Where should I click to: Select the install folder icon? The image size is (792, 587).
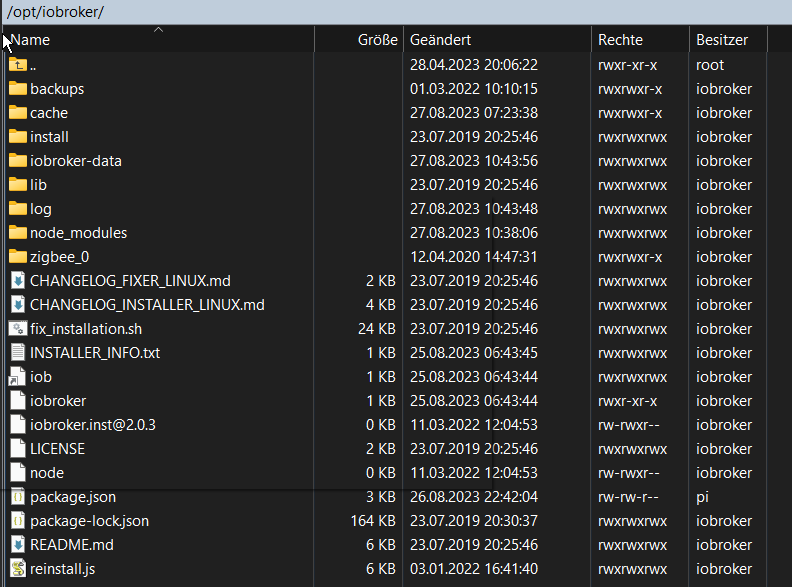tap(18, 137)
